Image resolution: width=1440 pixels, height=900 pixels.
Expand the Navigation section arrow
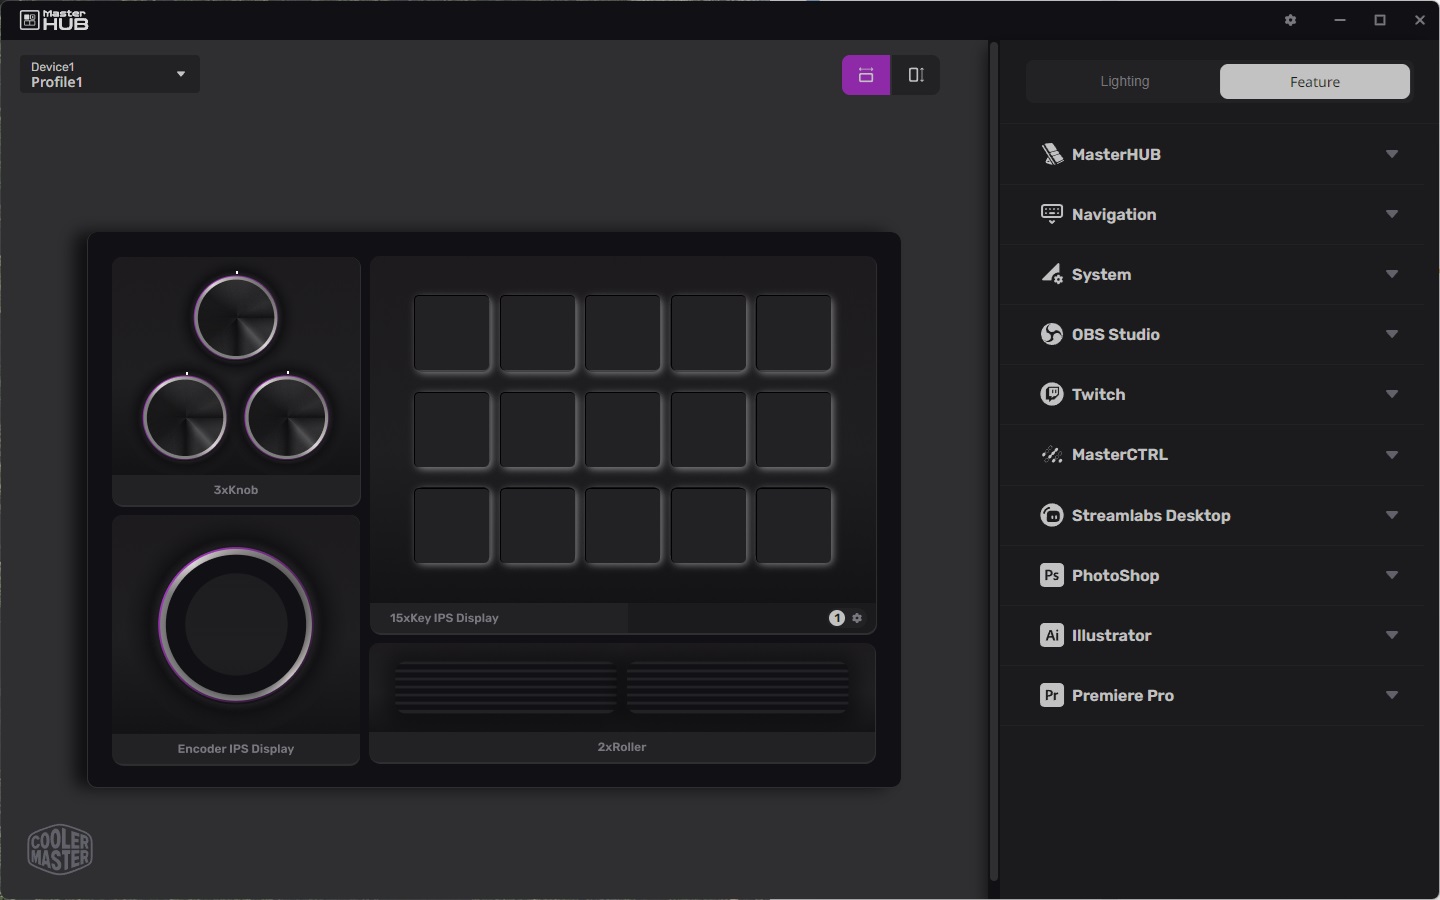pyautogui.click(x=1392, y=214)
